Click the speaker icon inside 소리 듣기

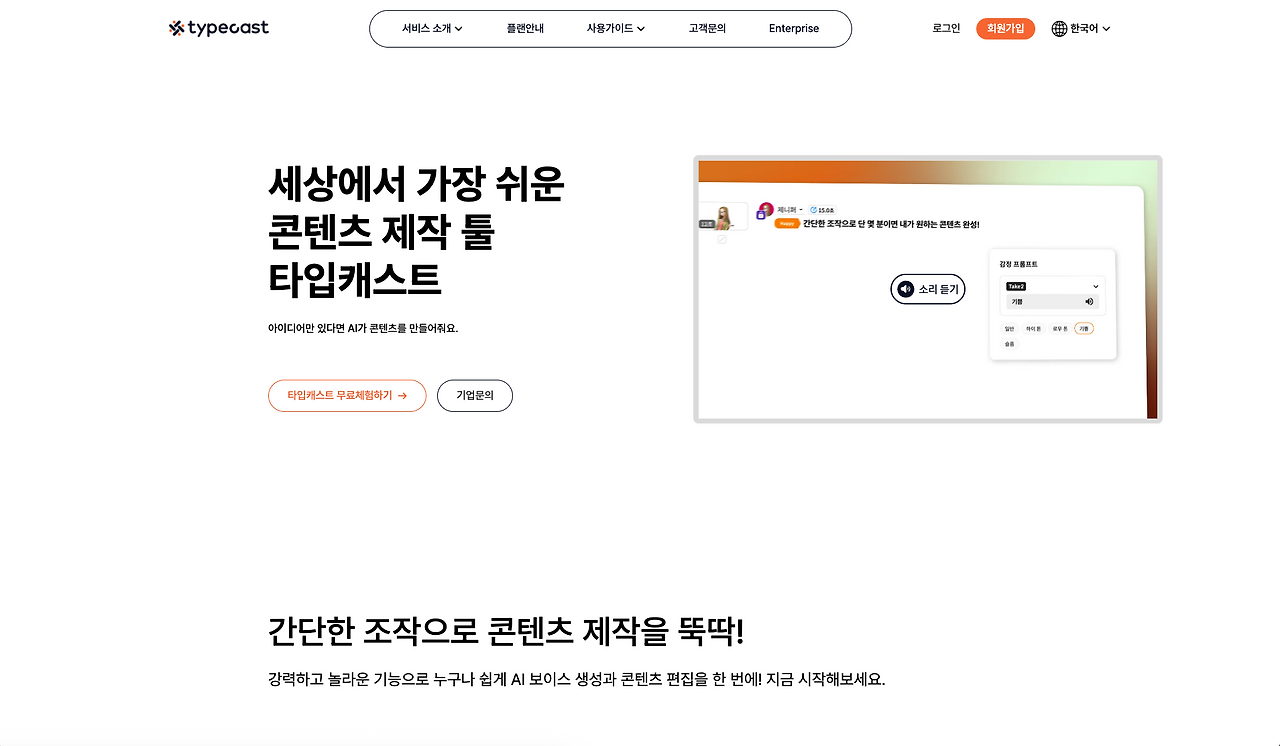click(x=905, y=288)
